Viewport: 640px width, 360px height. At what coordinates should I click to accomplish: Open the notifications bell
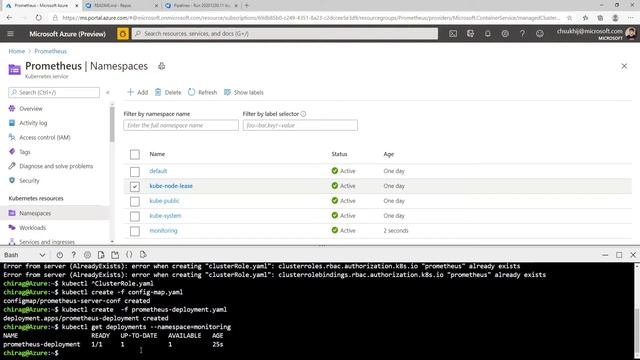[488, 34]
